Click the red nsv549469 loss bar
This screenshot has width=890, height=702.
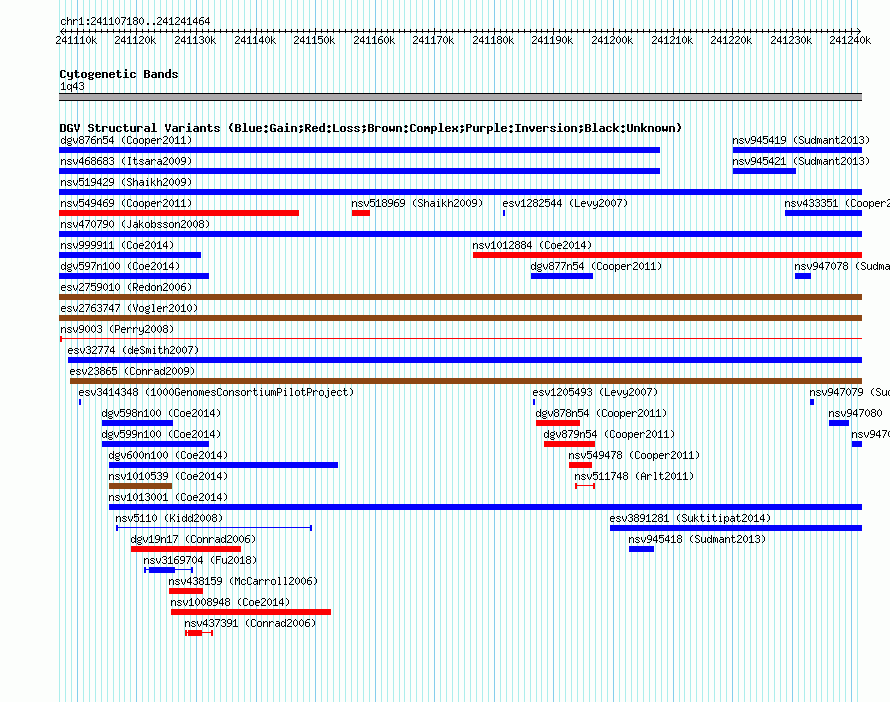(x=179, y=213)
